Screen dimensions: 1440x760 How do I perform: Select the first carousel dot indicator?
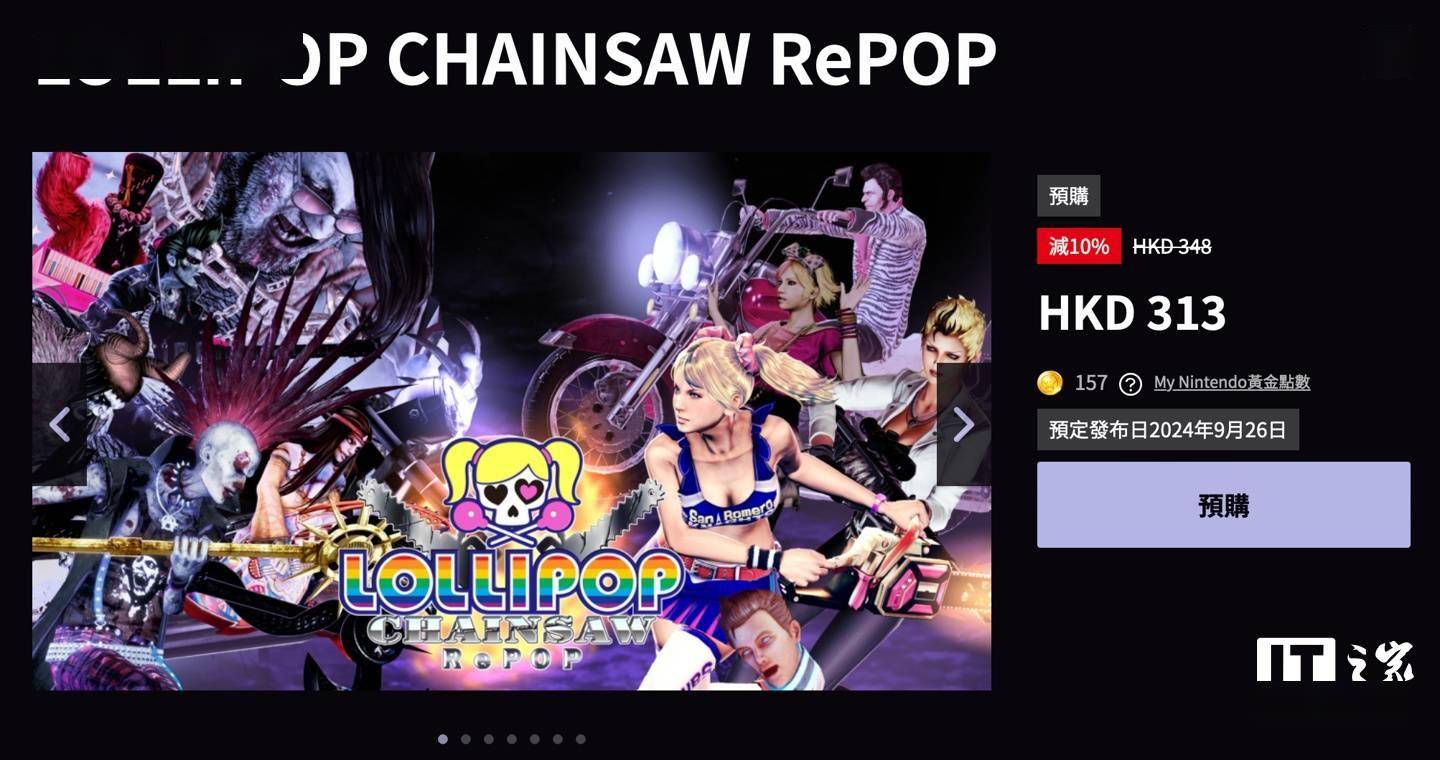click(x=443, y=739)
